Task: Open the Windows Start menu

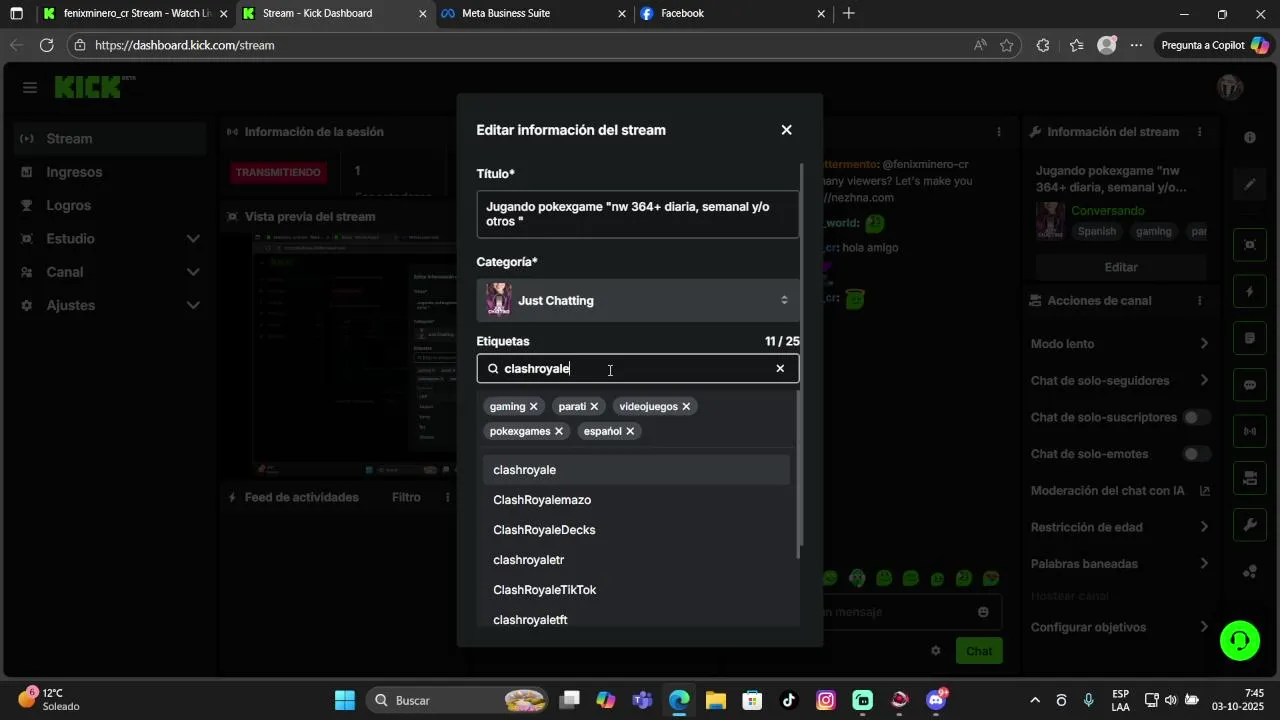Action: [345, 700]
